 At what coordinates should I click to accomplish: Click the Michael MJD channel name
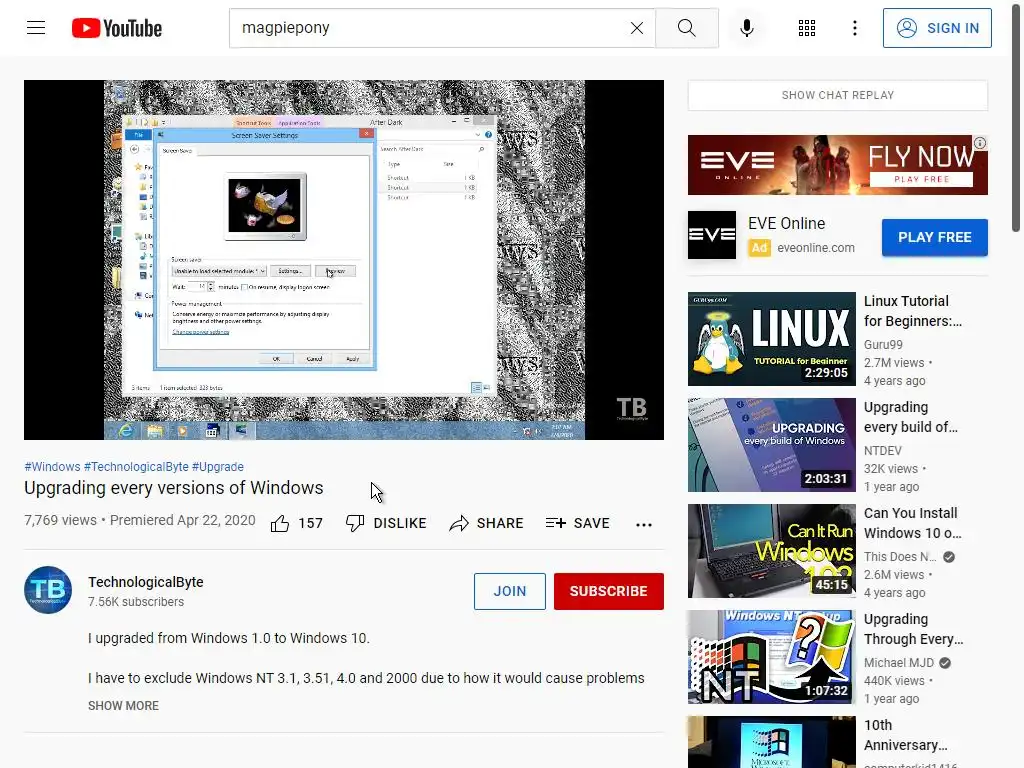point(899,663)
